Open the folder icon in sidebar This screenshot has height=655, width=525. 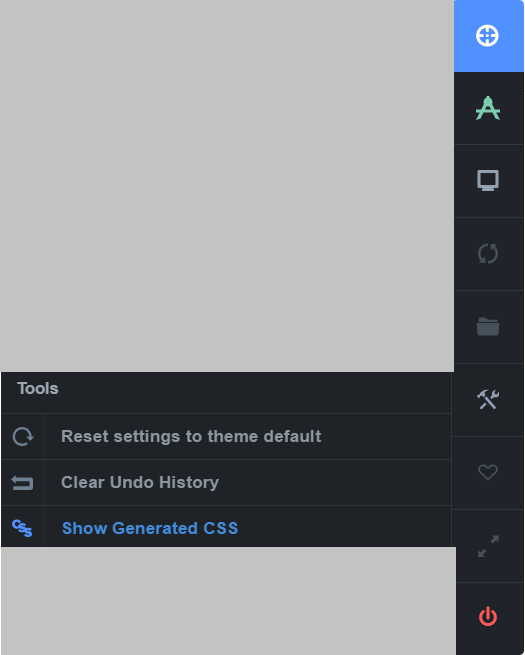(x=488, y=326)
